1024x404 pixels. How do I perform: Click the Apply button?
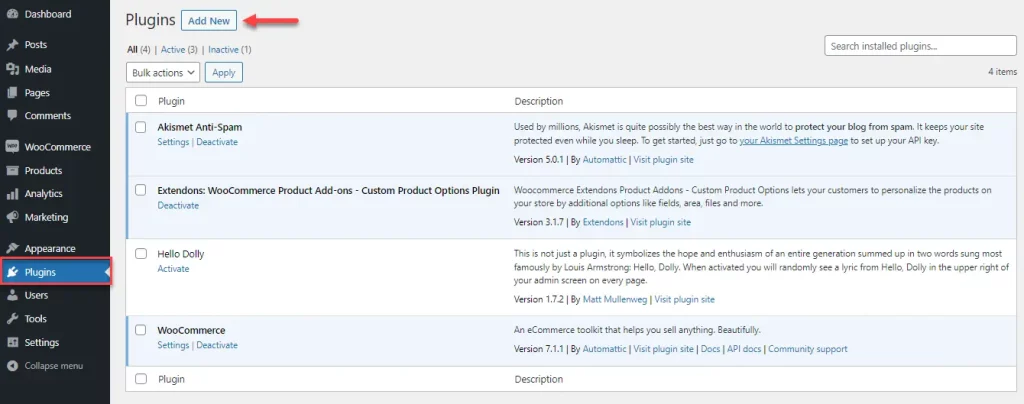click(224, 72)
